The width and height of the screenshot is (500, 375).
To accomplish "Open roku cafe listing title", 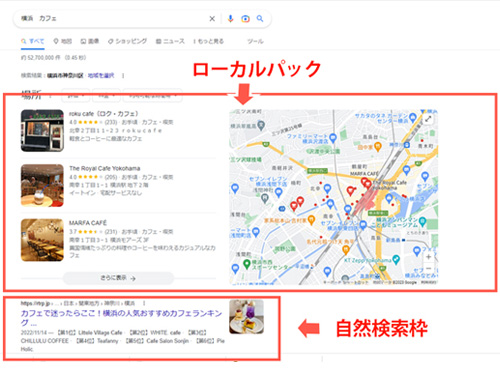I will [103, 114].
